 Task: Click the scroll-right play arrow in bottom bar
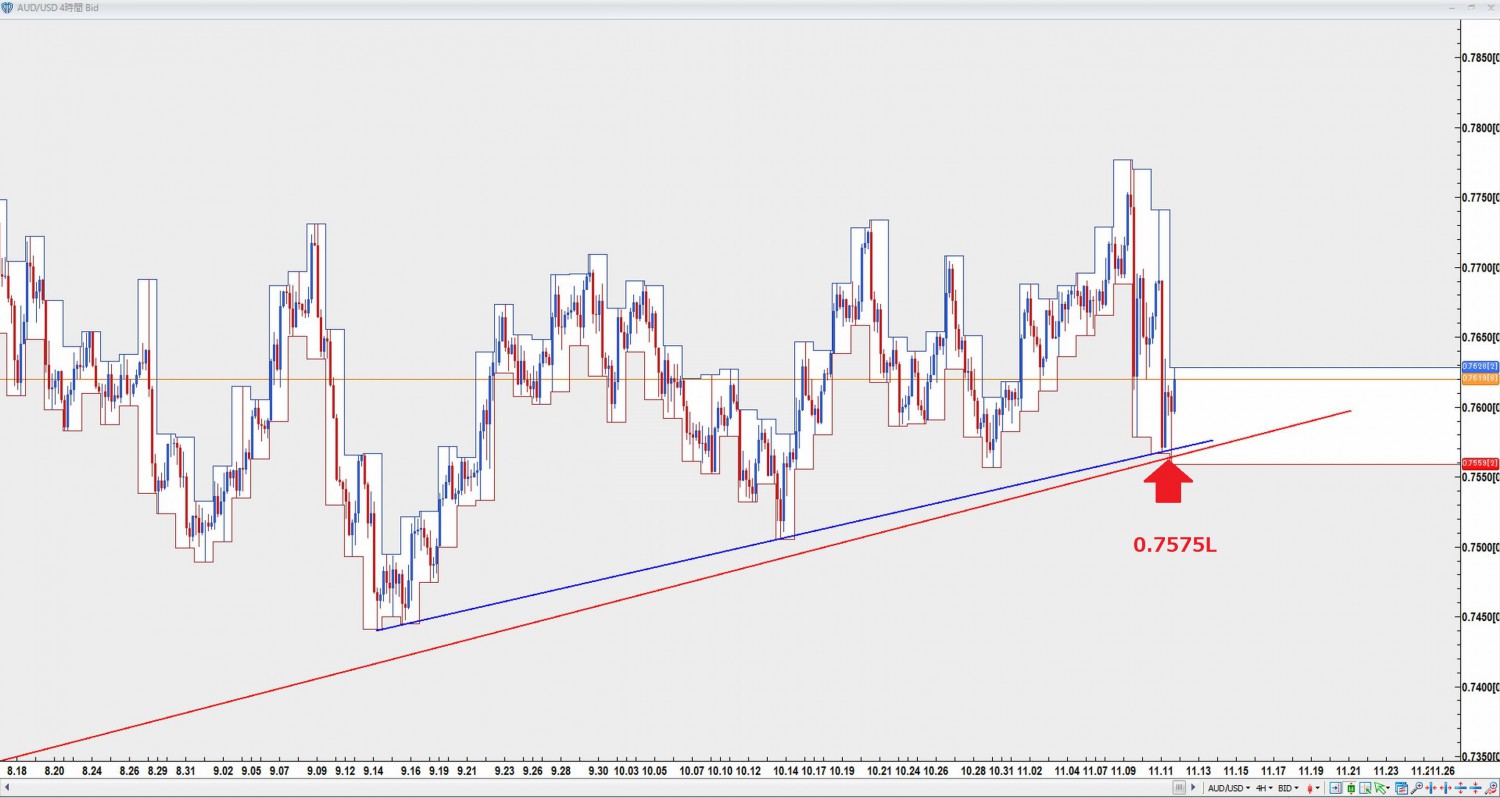click(1193, 788)
